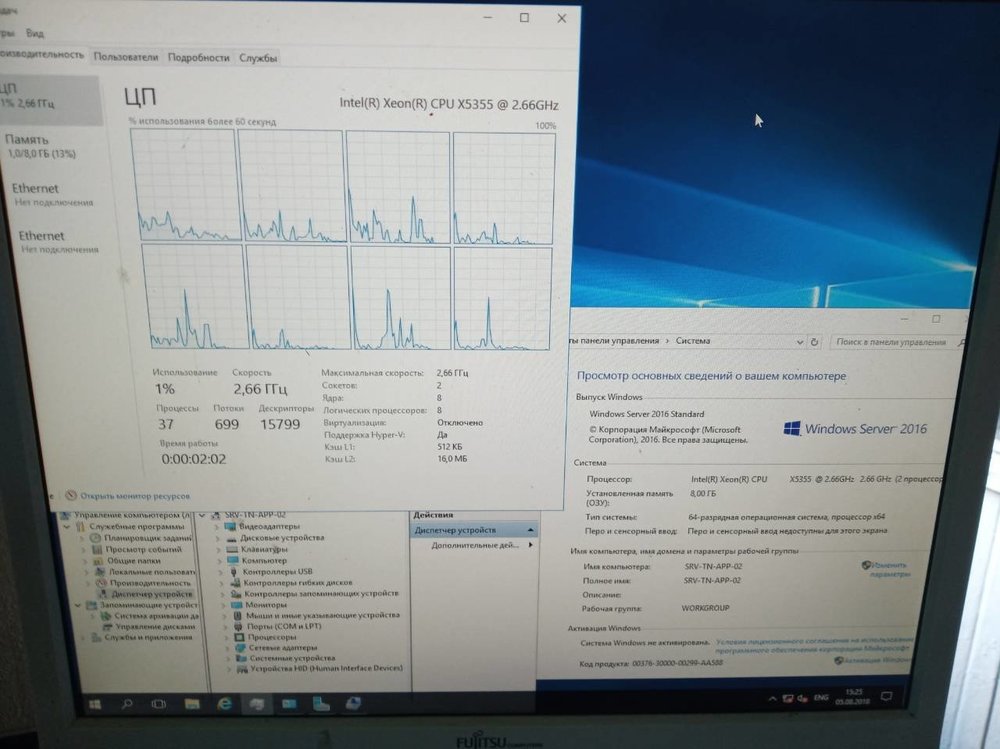Open address history dropdown in Control Panel
Screen dimensions: 1000x749
pos(799,342)
